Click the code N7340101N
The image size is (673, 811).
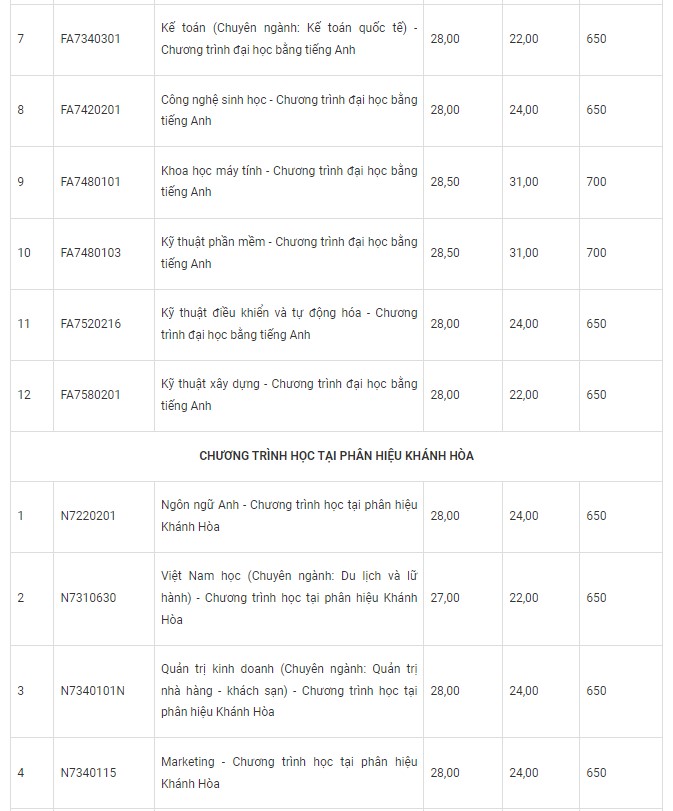(92, 691)
